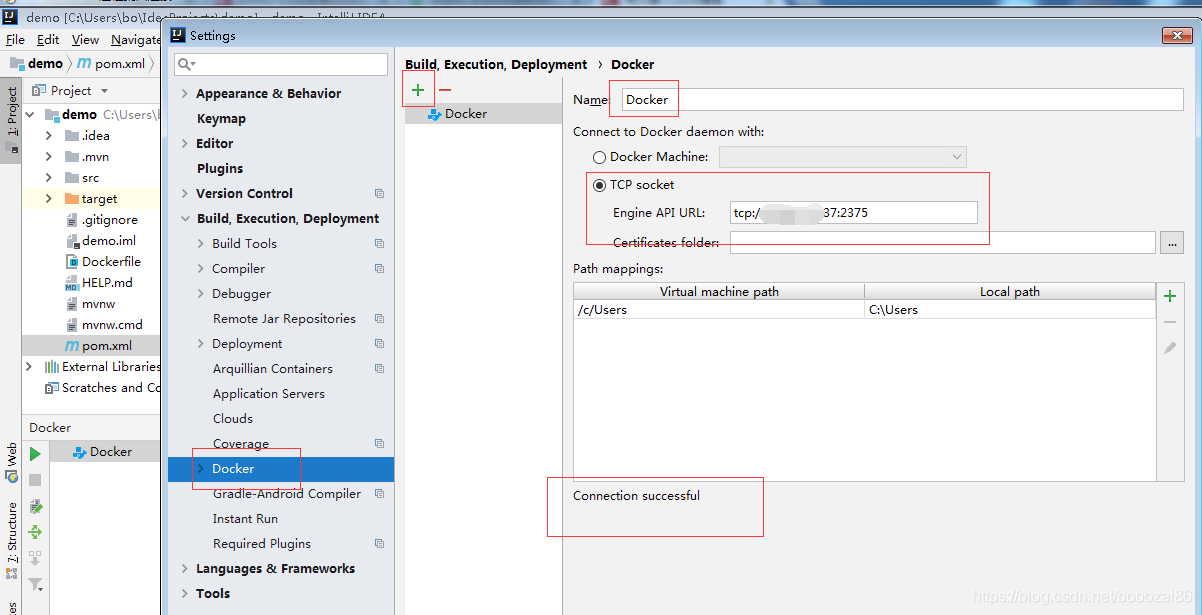Click the pencil icon to edit path mapping
1202x615 pixels.
click(1170, 348)
